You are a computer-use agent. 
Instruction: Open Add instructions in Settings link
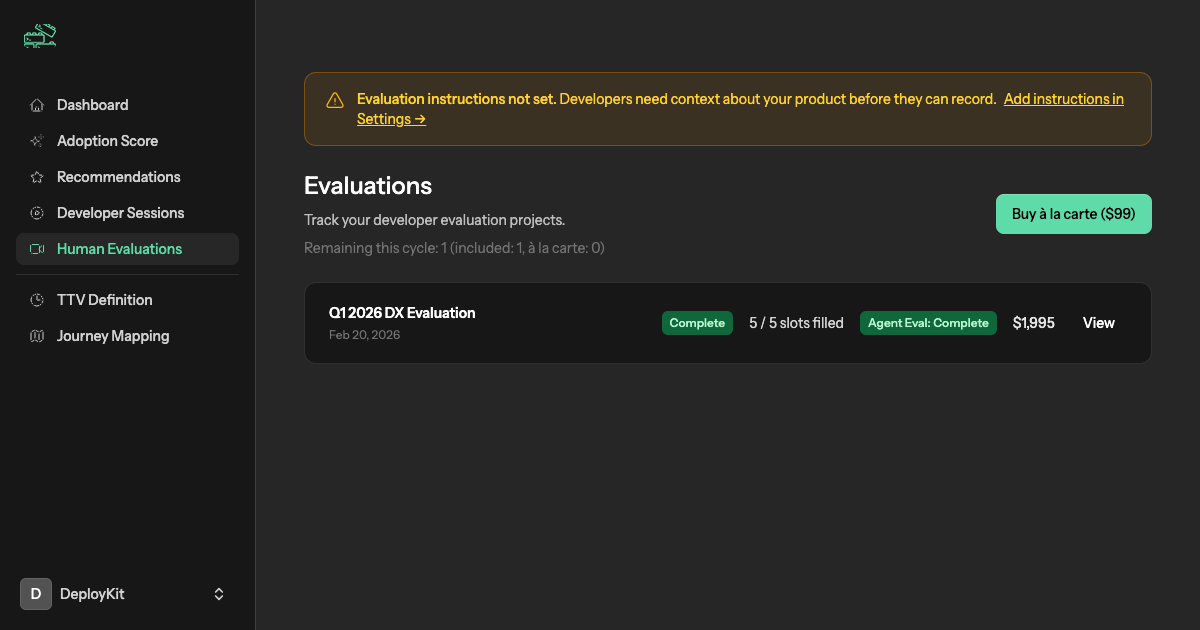pos(1063,98)
